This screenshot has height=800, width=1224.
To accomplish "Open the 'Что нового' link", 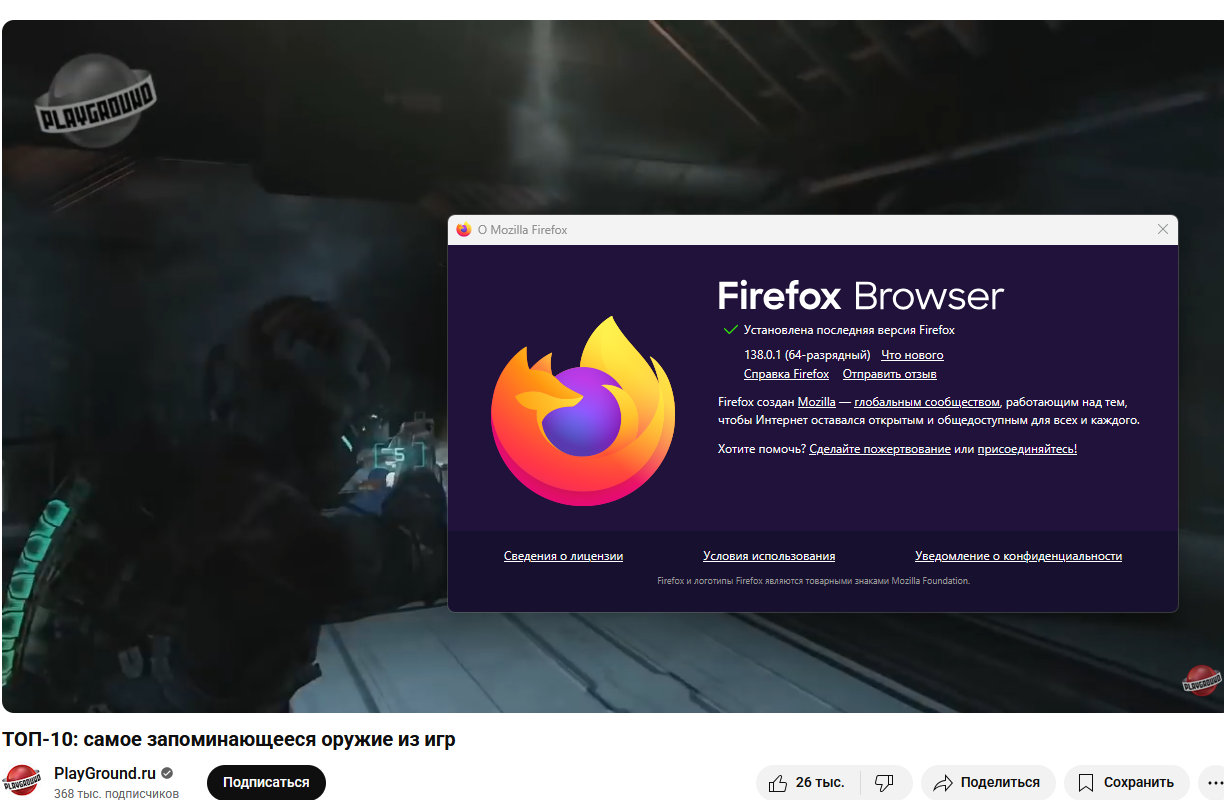I will pyautogui.click(x=912, y=355).
